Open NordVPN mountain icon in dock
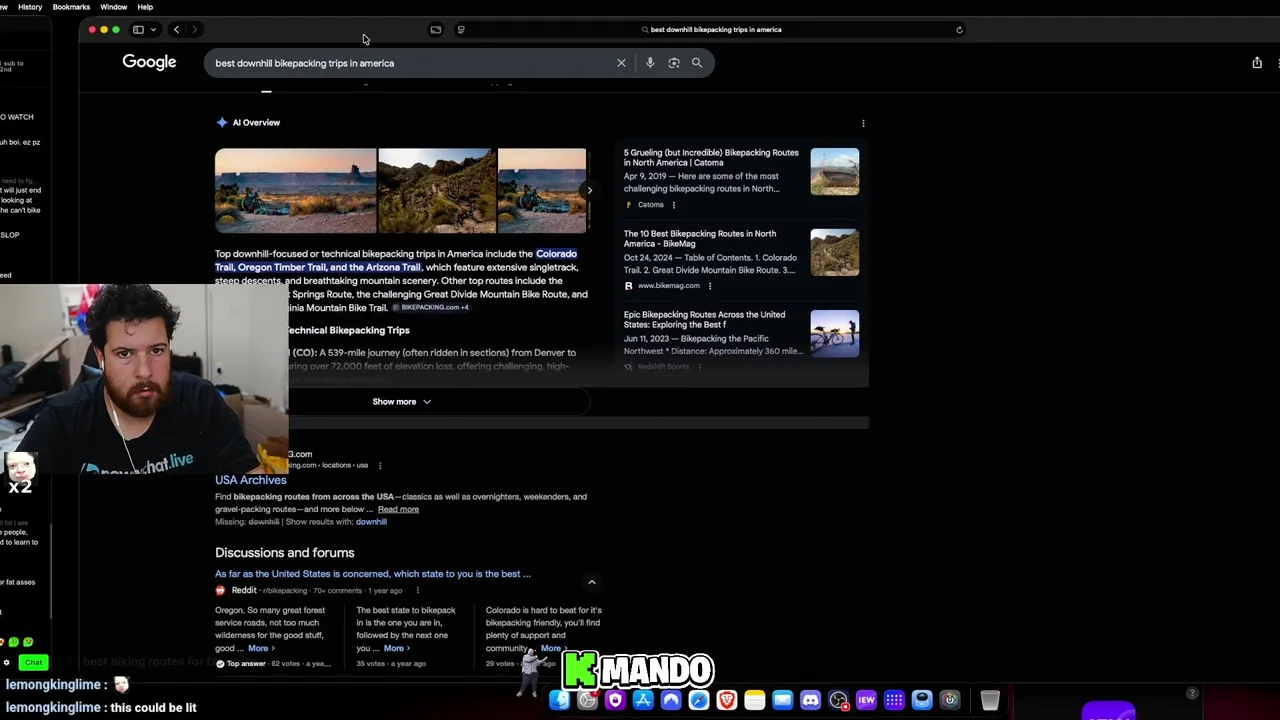Screen dimensions: 1280x720 coord(671,700)
